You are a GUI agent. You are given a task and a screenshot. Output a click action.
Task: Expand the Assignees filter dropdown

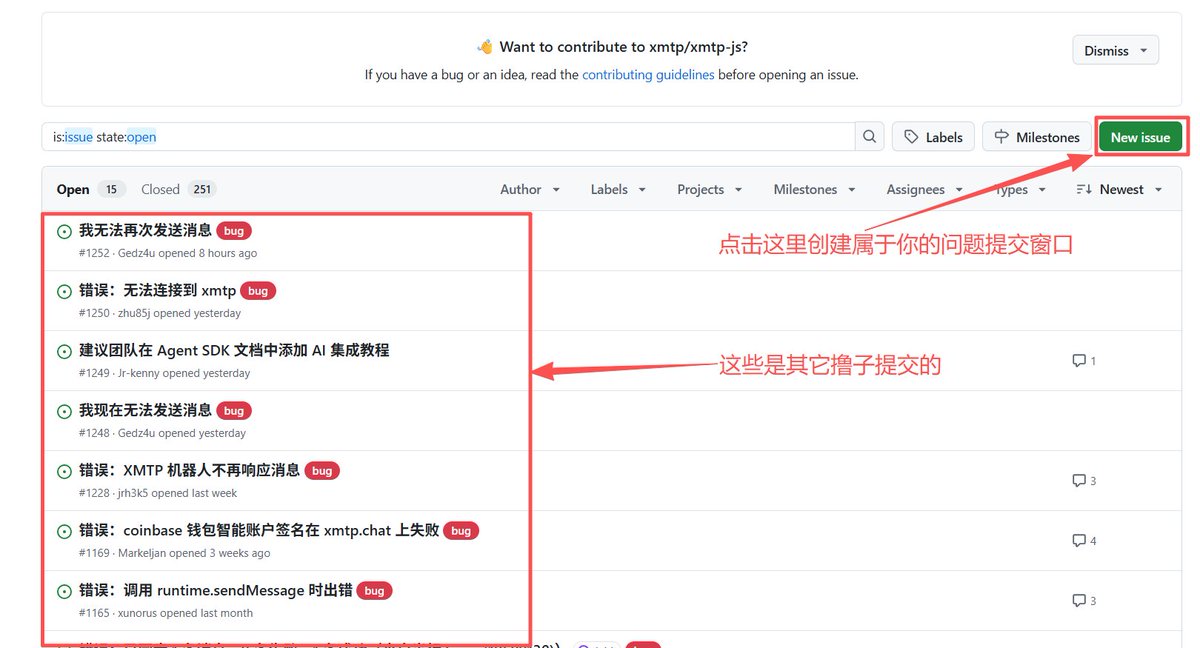[924, 189]
